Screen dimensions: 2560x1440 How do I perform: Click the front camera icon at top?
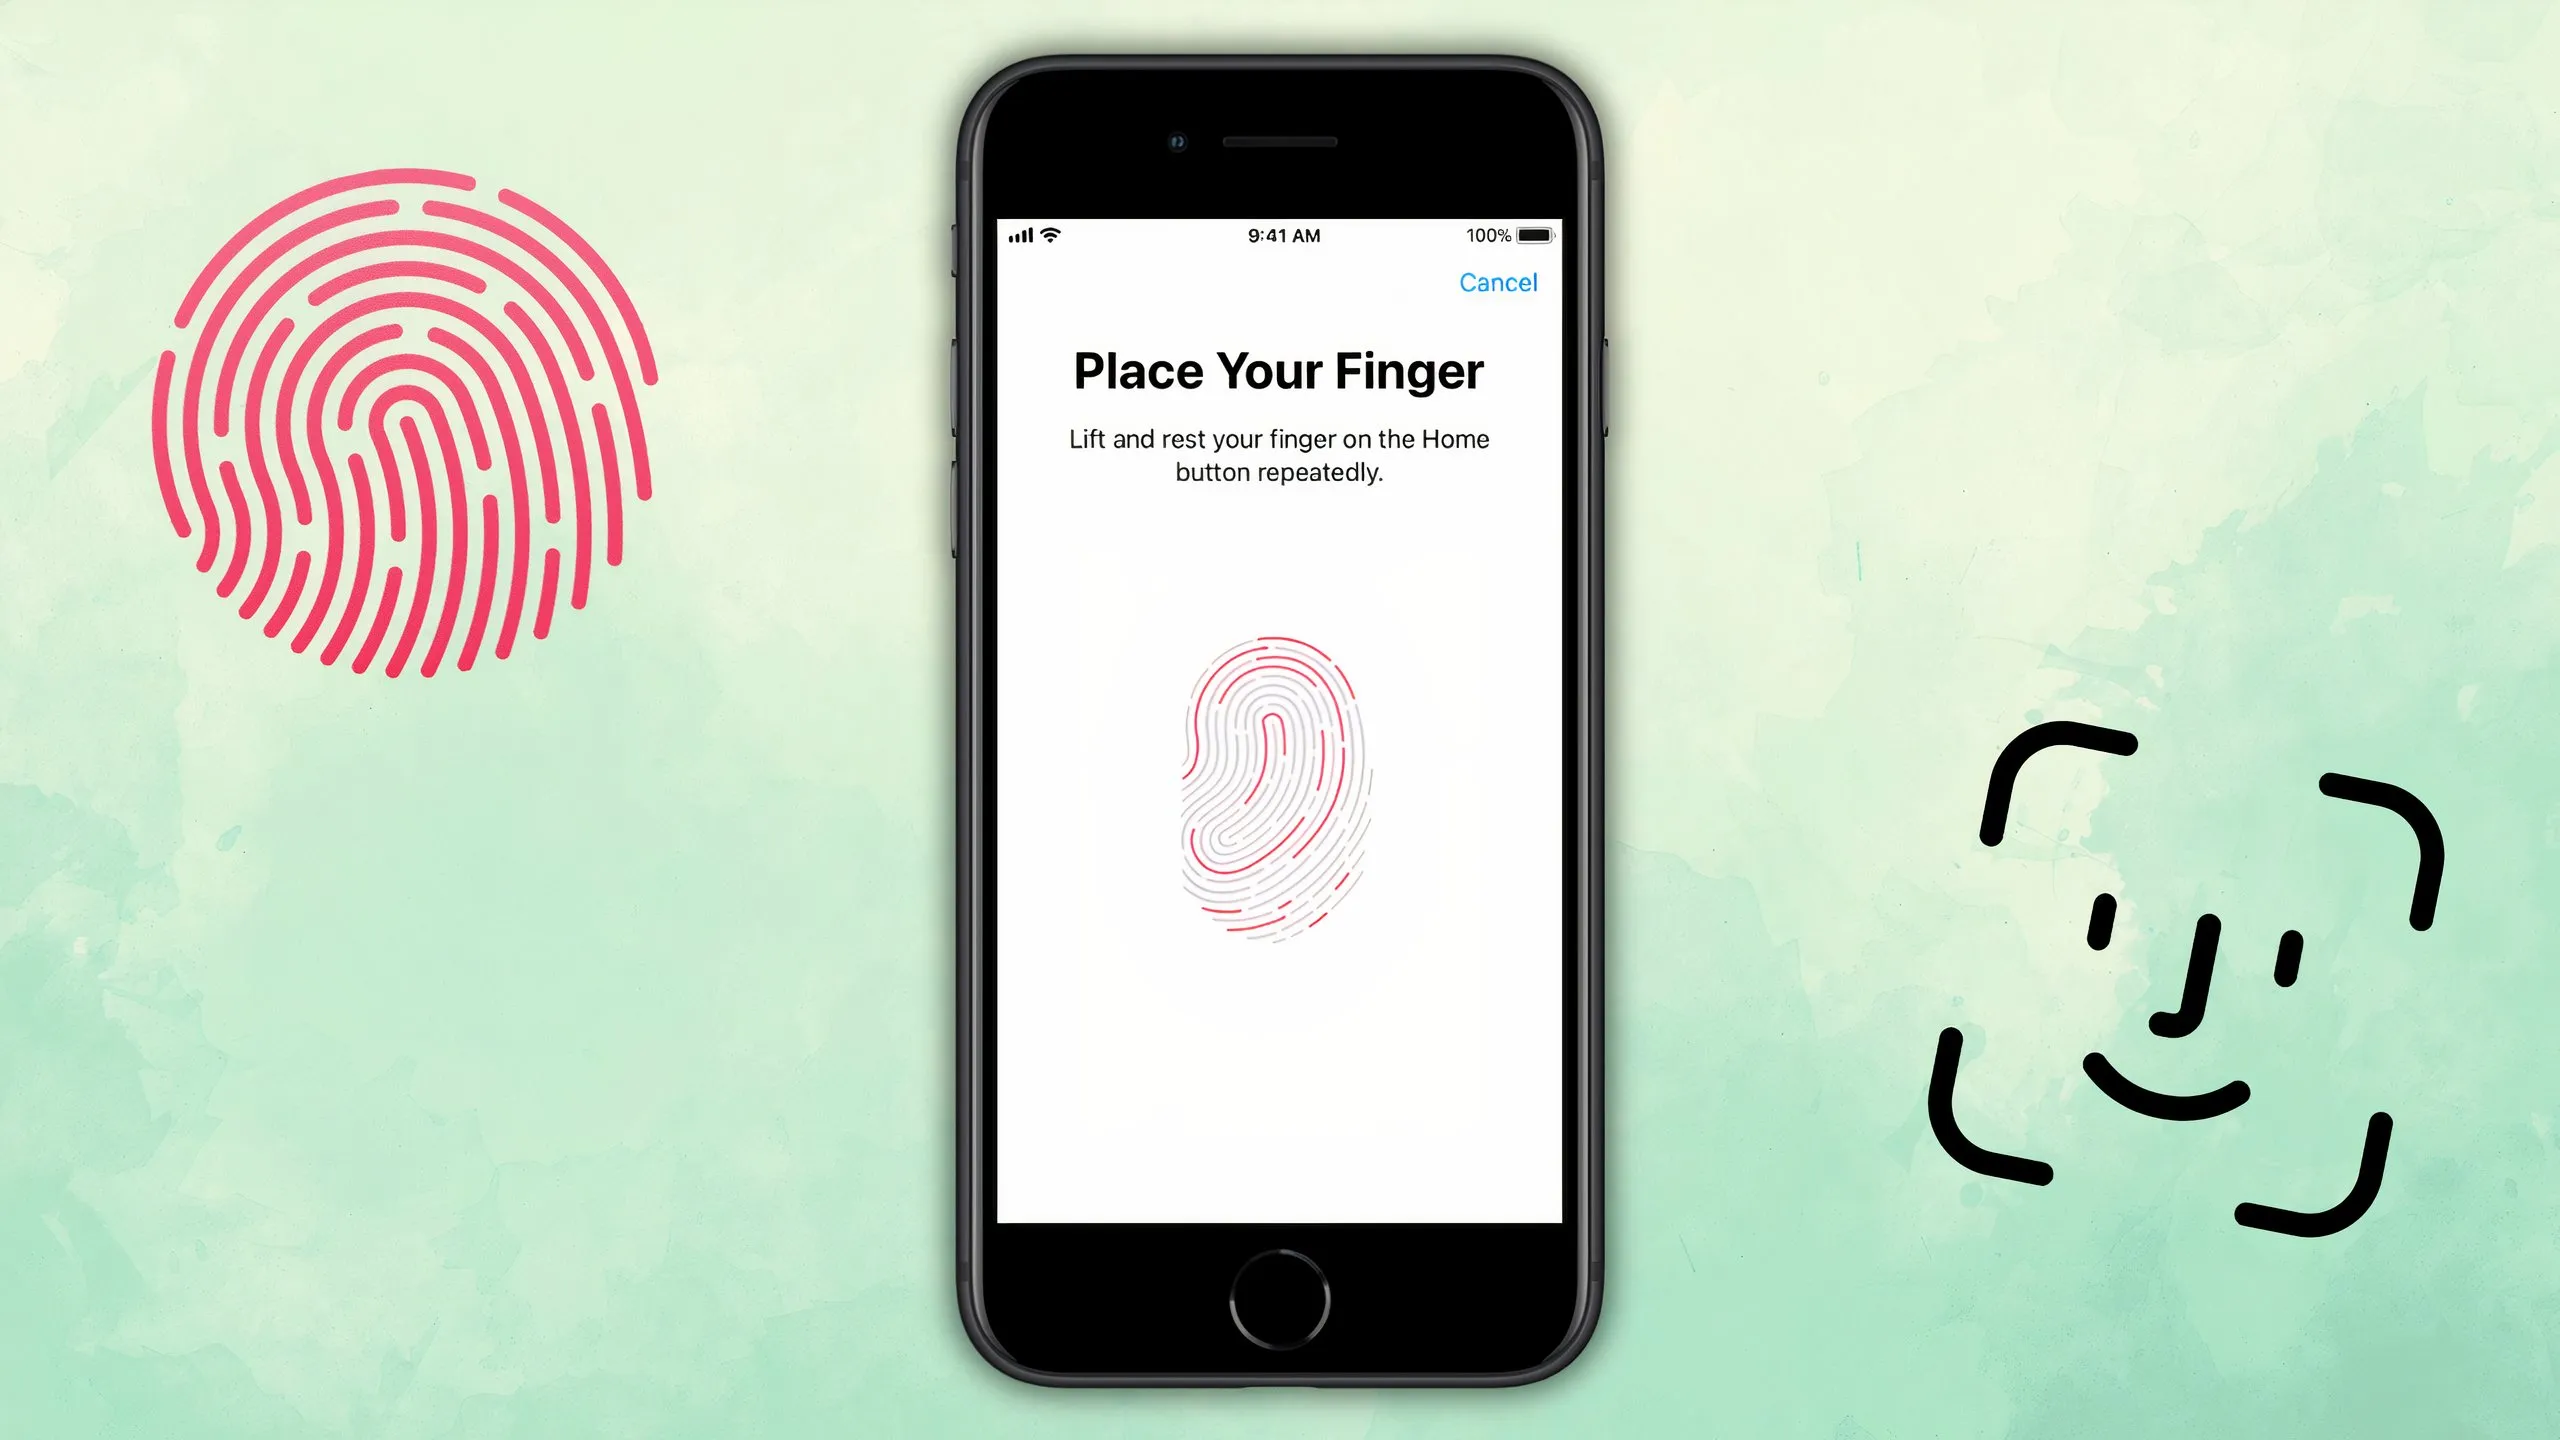(1178, 135)
